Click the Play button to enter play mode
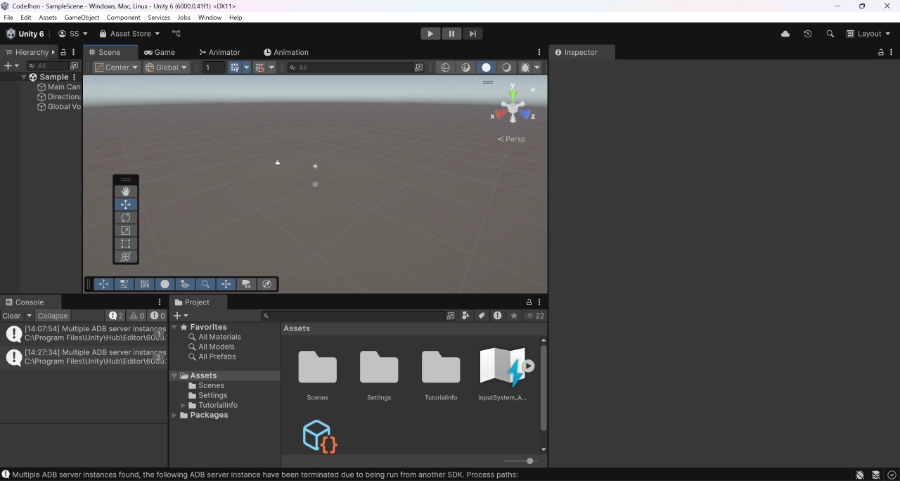Screen dimensions: 900x481 (x=430, y=33)
